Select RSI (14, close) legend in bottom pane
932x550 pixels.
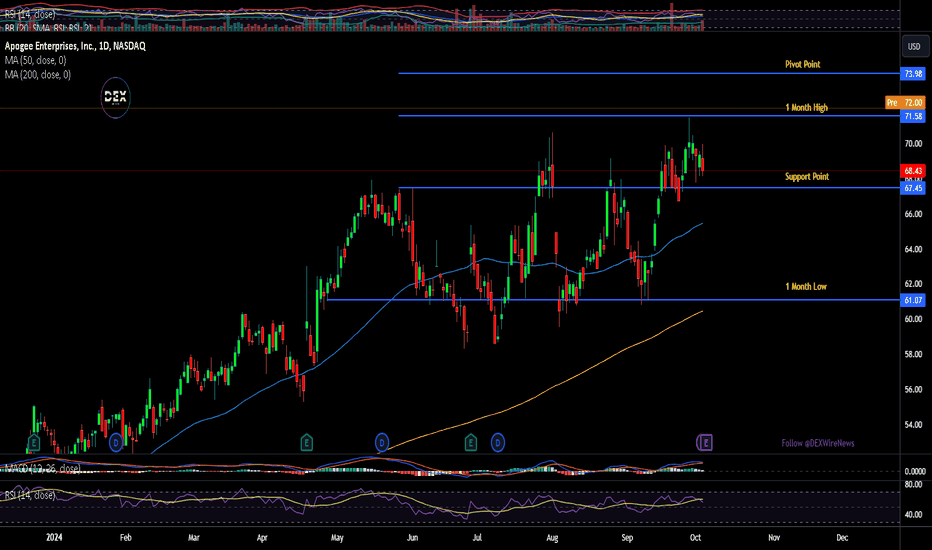pyautogui.click(x=30, y=495)
